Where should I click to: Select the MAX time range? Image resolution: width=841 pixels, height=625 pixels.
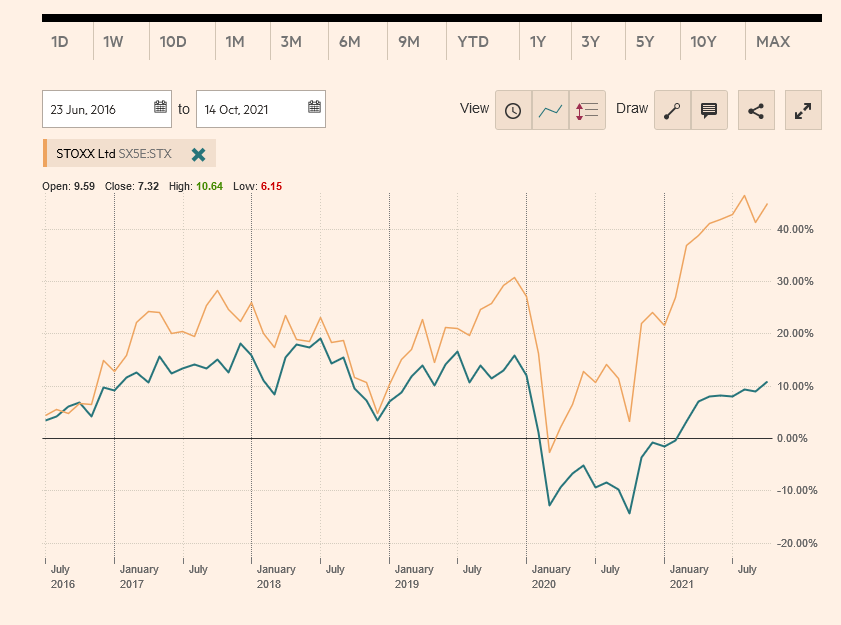pyautogui.click(x=773, y=42)
